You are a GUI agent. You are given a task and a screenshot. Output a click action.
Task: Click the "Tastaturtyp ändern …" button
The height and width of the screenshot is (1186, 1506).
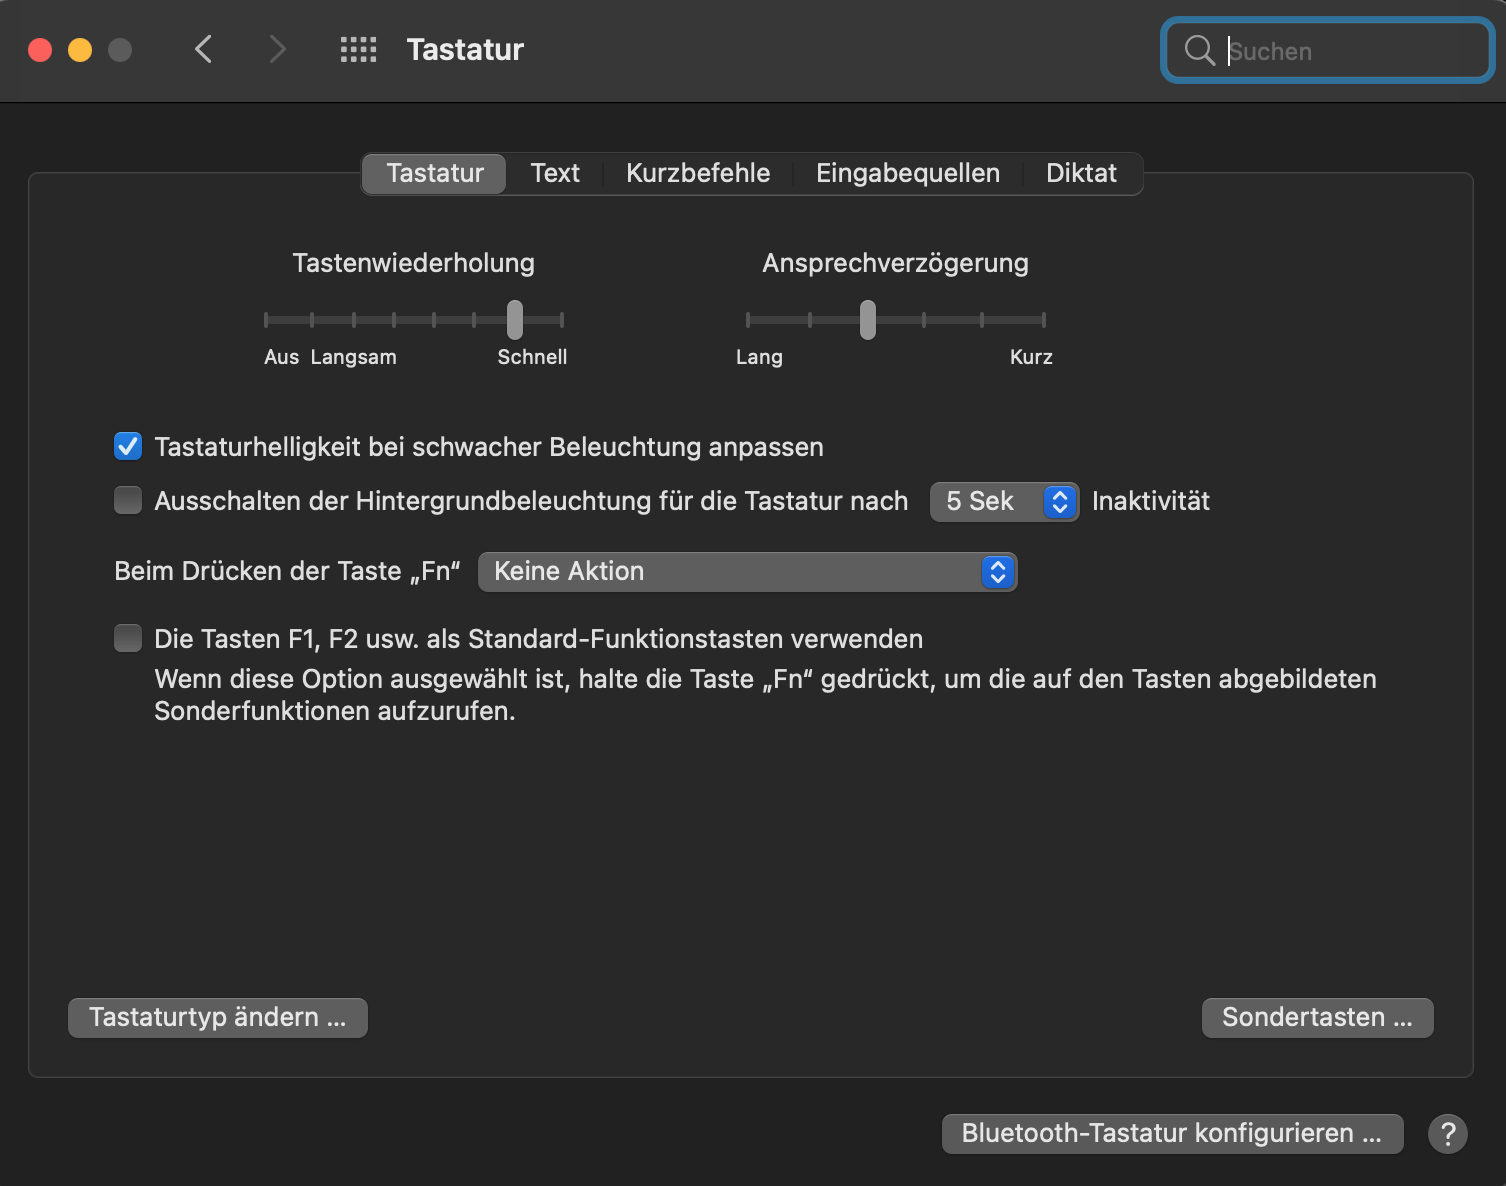(218, 1017)
